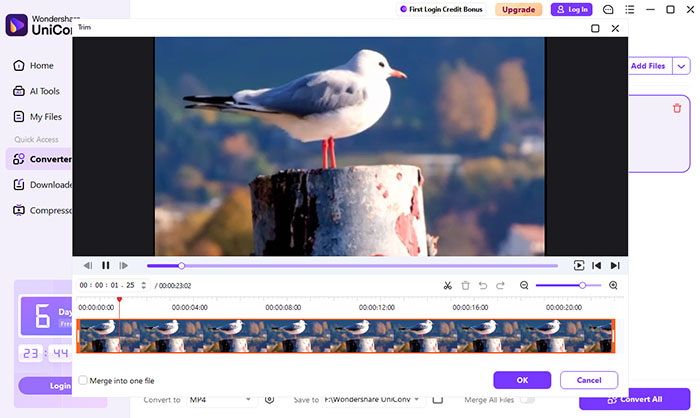Image resolution: width=700 pixels, height=418 pixels.
Task: Open the folder icon next to save path
Action: pos(438,399)
